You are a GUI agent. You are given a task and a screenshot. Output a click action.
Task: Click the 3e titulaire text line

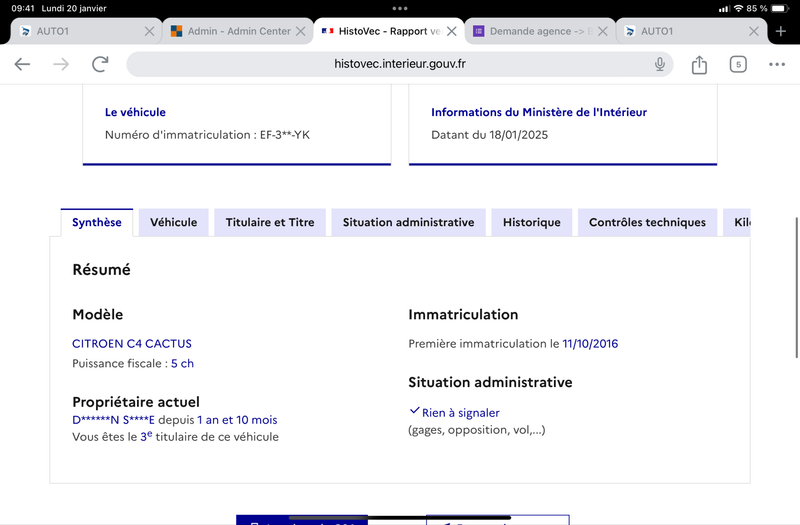coord(176,437)
